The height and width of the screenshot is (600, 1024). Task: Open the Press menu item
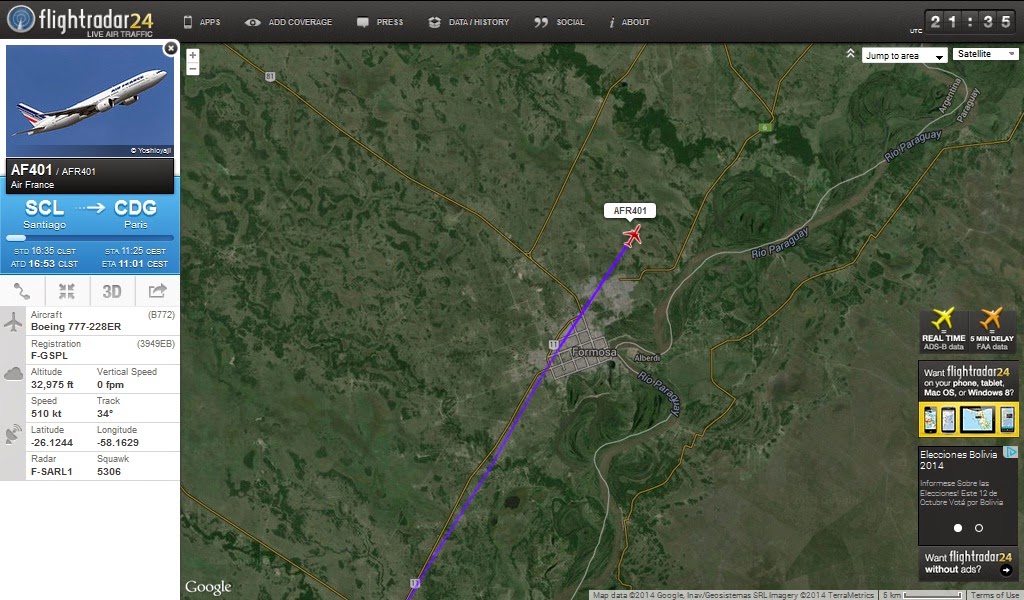click(380, 22)
